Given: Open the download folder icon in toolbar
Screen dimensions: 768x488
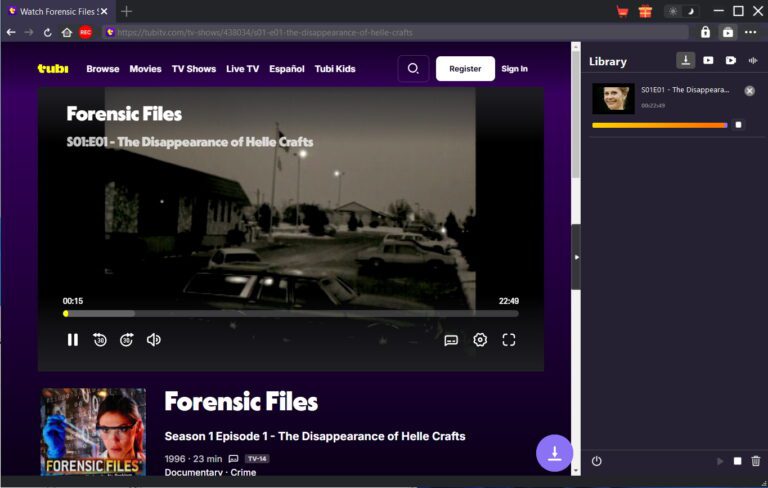Looking at the screenshot, I should click(x=728, y=32).
